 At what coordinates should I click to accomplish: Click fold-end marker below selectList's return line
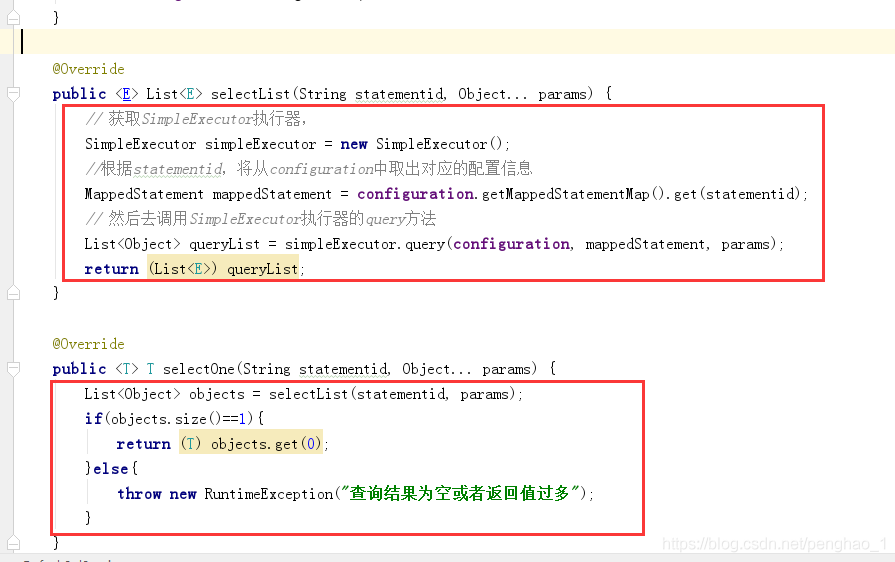tap(13, 293)
